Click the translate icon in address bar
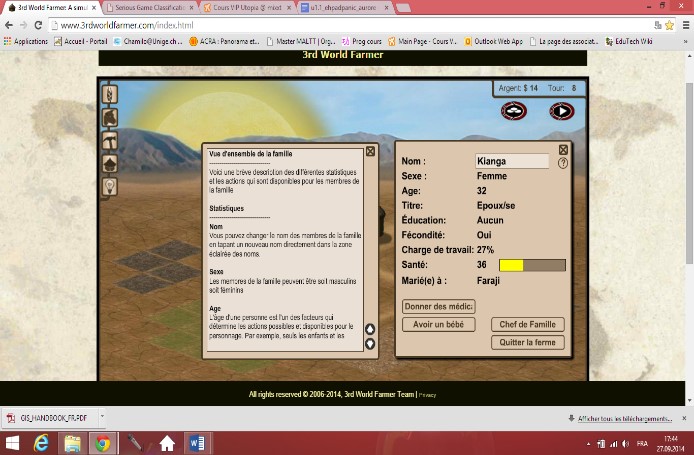Viewport: 694px width, 455px height. (x=658, y=25)
